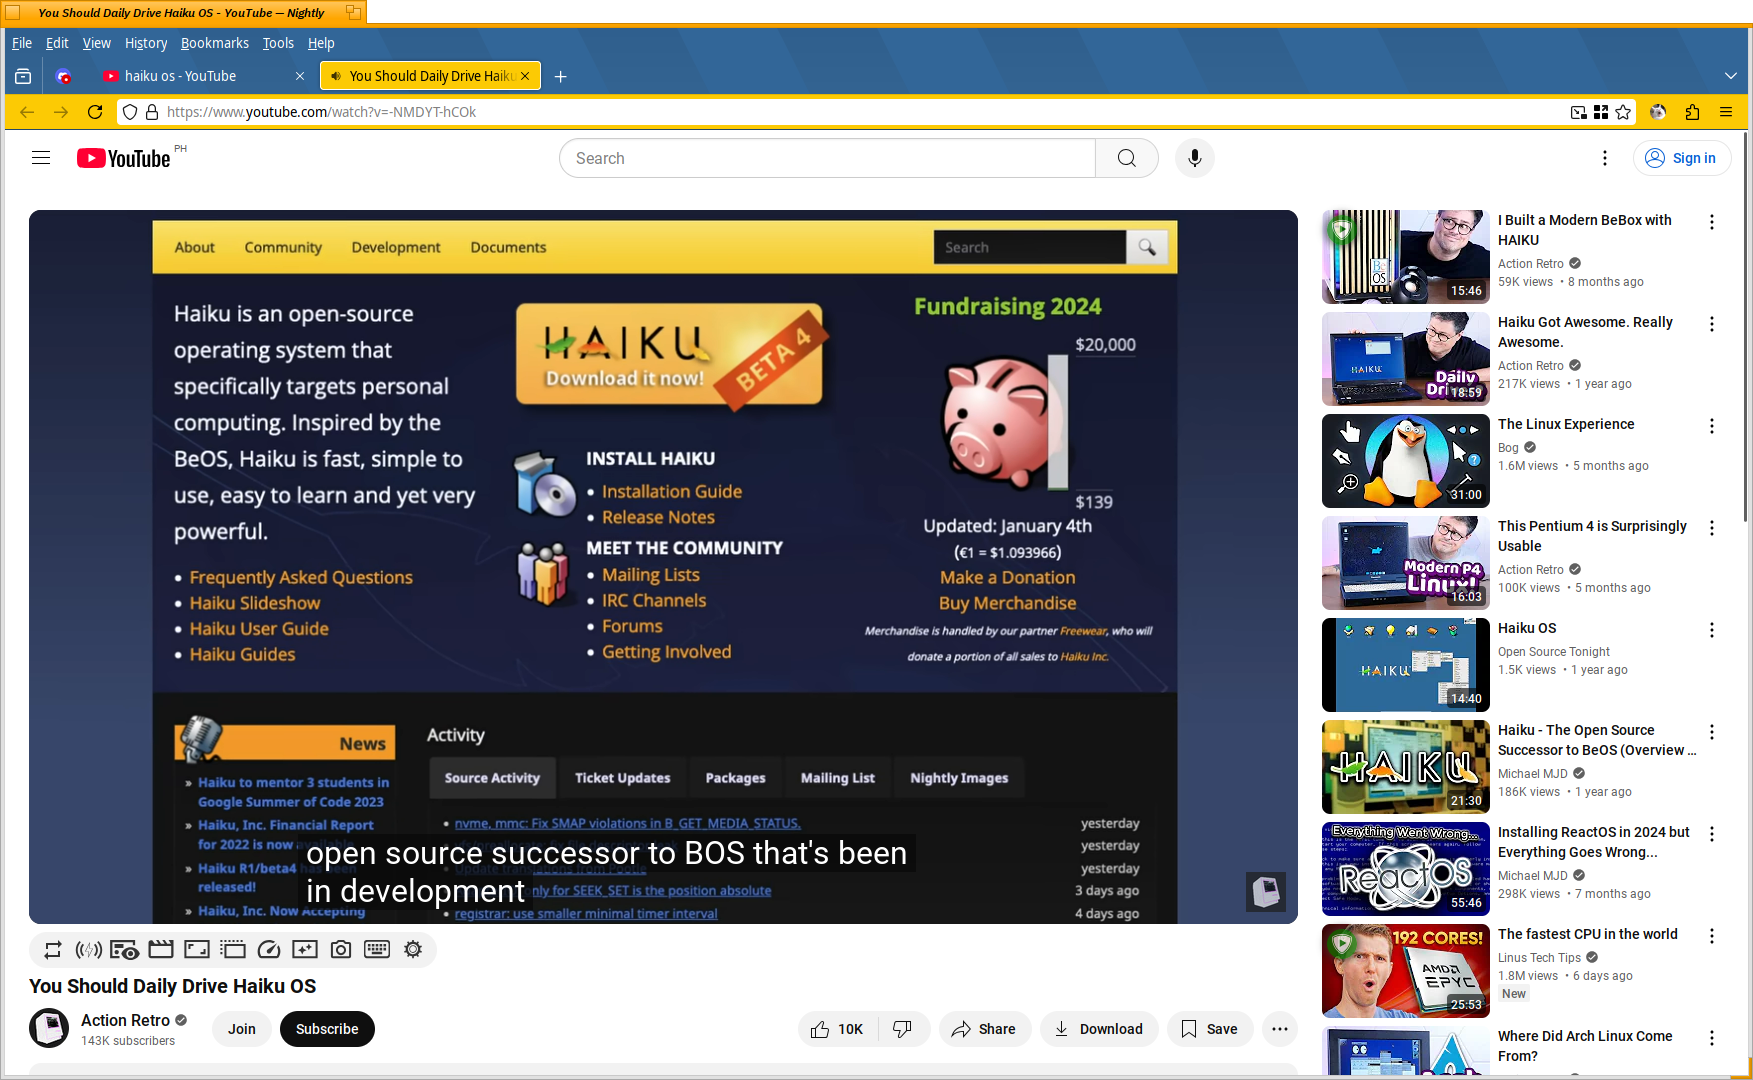
Task: Click the Download button
Action: (x=1099, y=1029)
